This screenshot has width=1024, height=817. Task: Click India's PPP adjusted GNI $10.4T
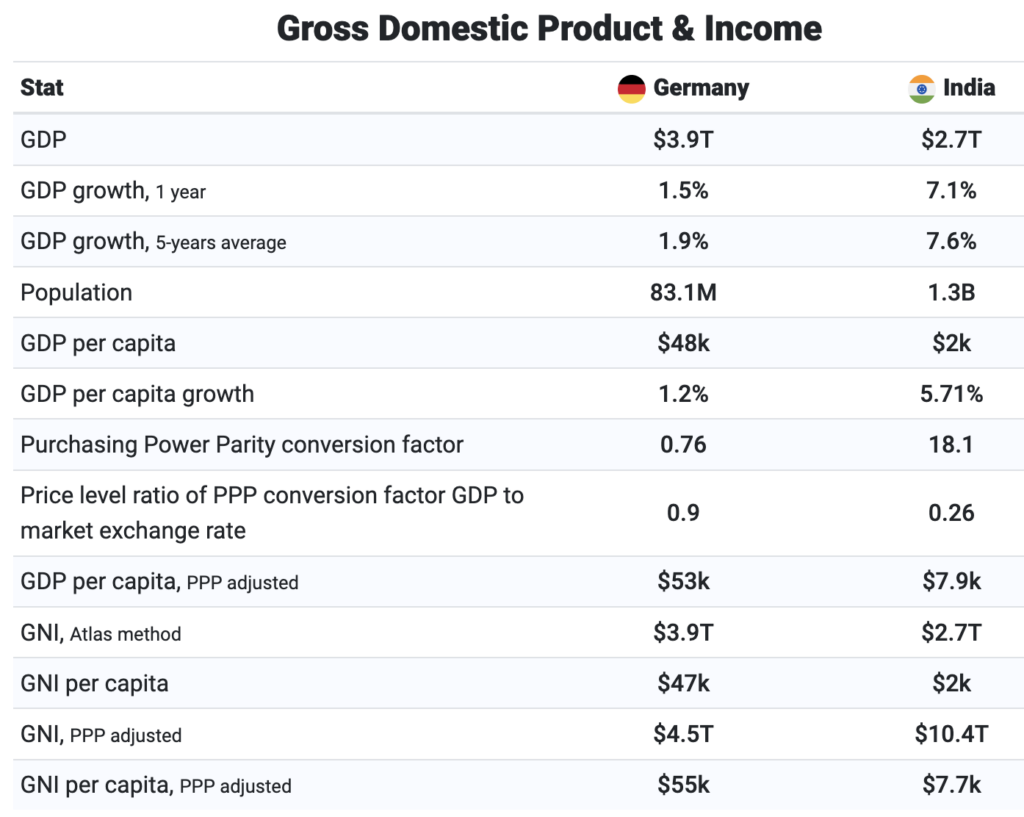[x=951, y=734]
